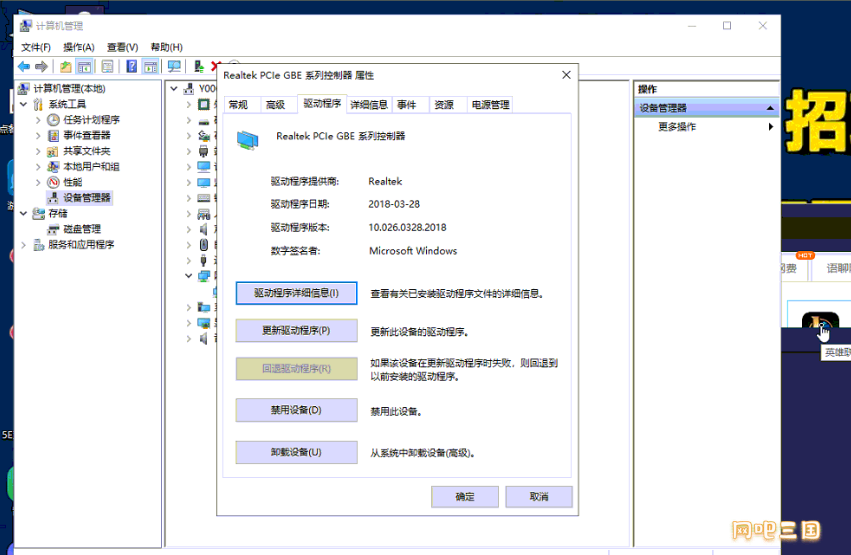
Task: Select the processor chip icon in device list
Action: [204, 104]
